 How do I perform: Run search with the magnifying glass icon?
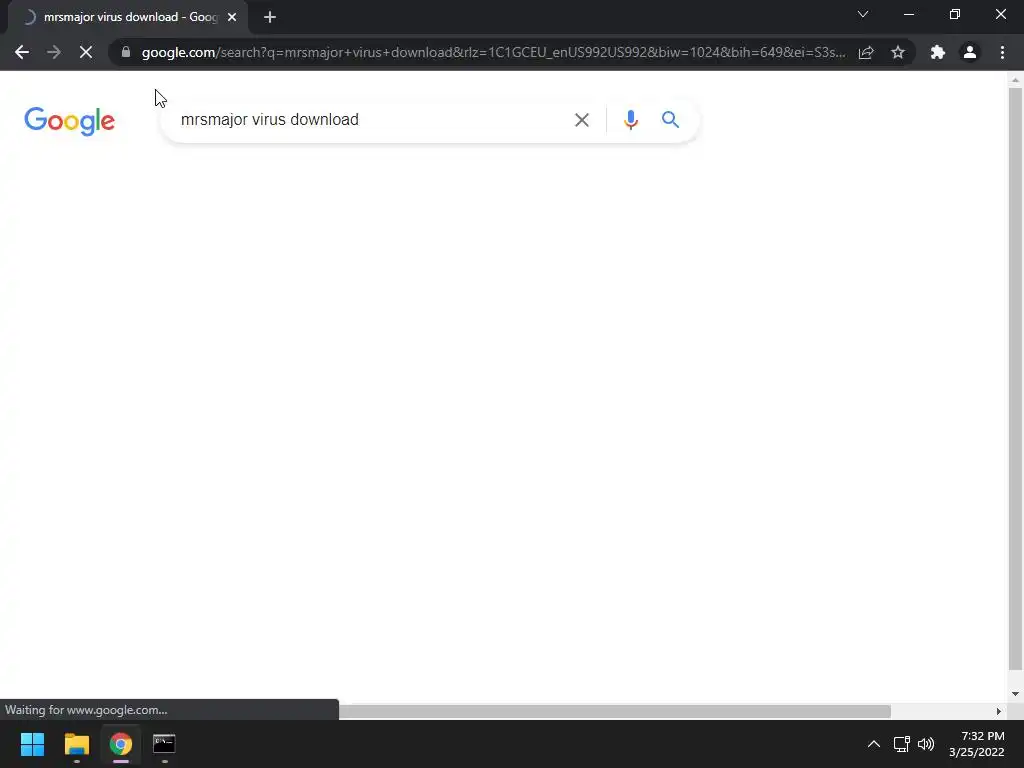670,120
